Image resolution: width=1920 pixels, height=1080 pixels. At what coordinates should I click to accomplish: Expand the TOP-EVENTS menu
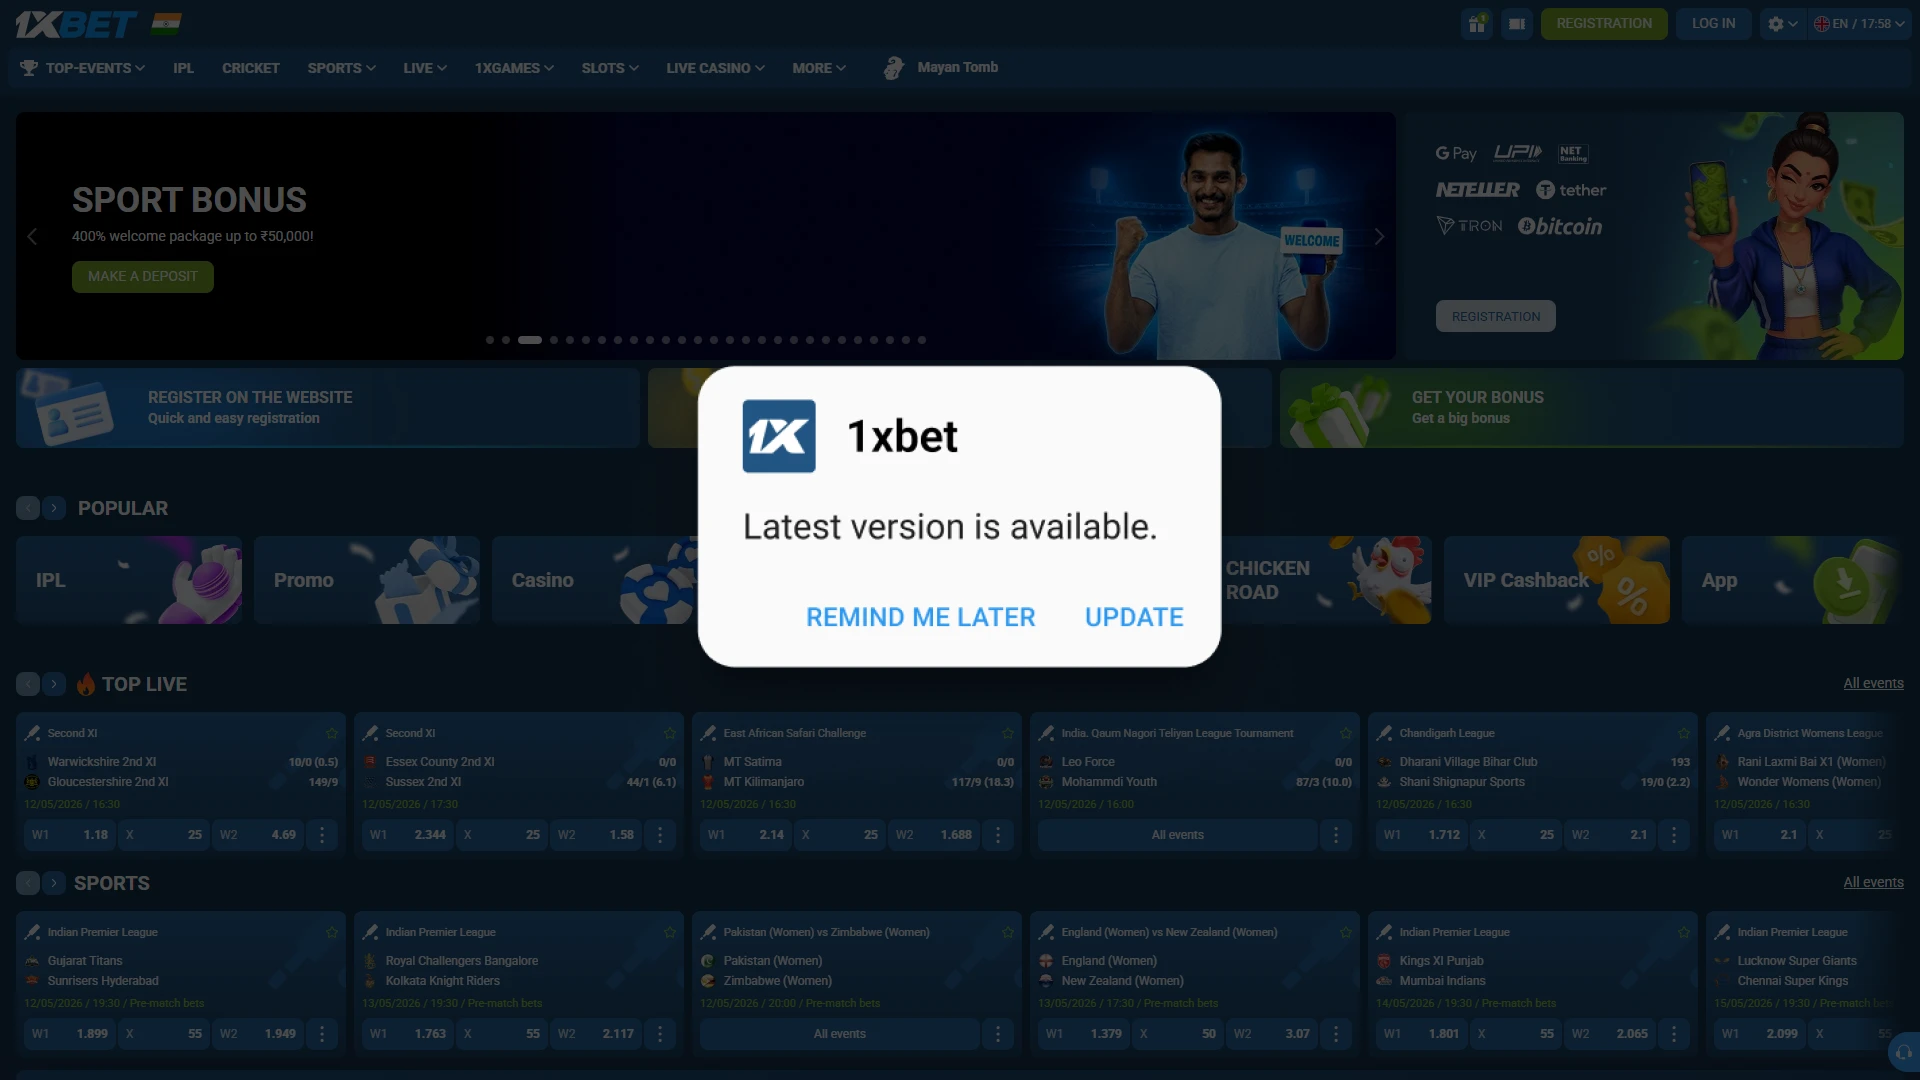[84, 68]
